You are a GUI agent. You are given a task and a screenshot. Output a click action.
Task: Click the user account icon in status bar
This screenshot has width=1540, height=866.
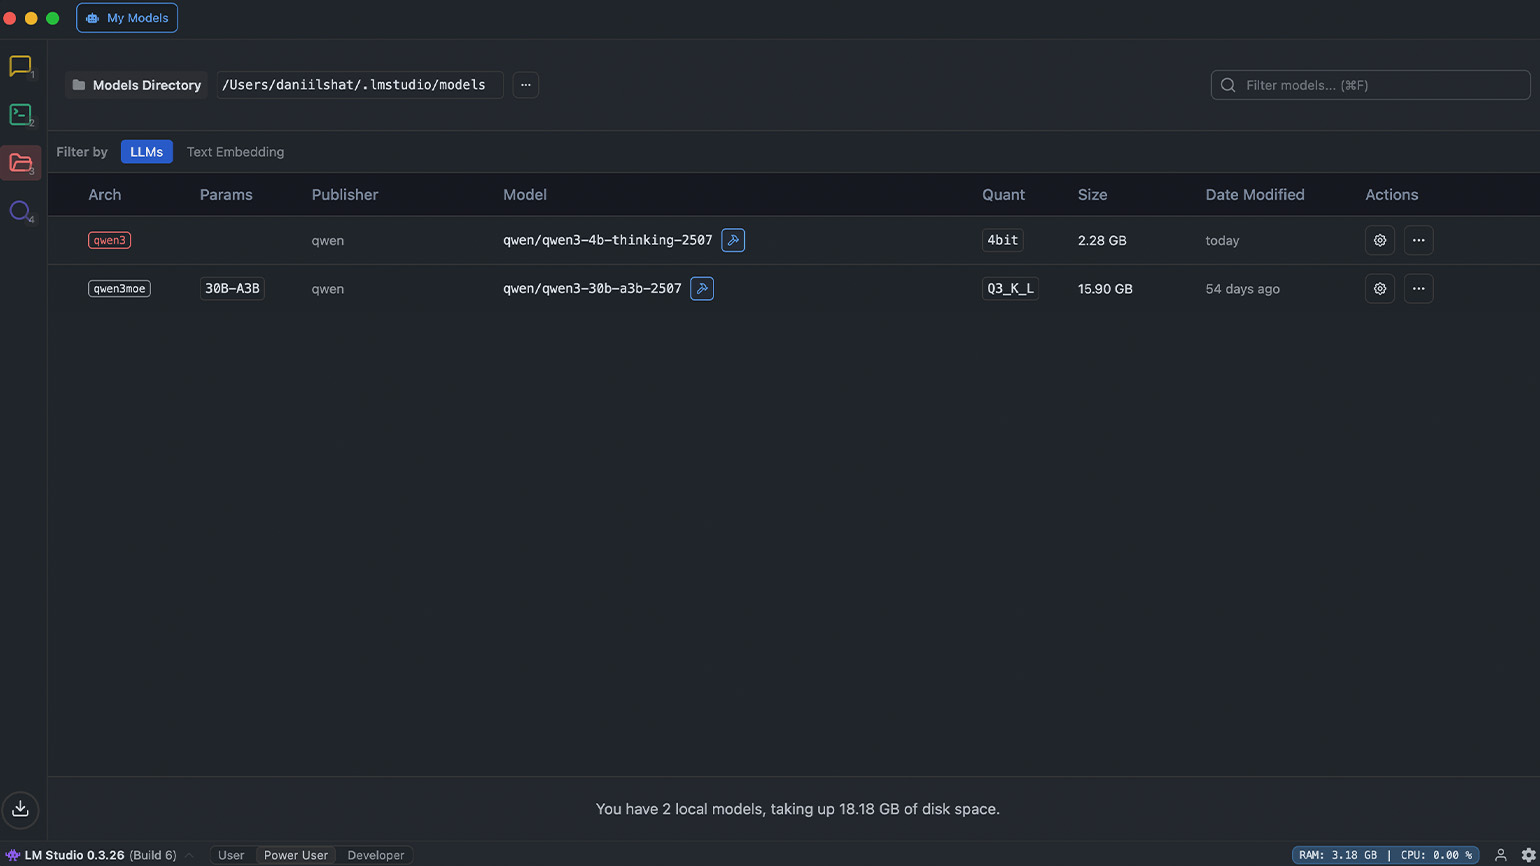[1500, 855]
